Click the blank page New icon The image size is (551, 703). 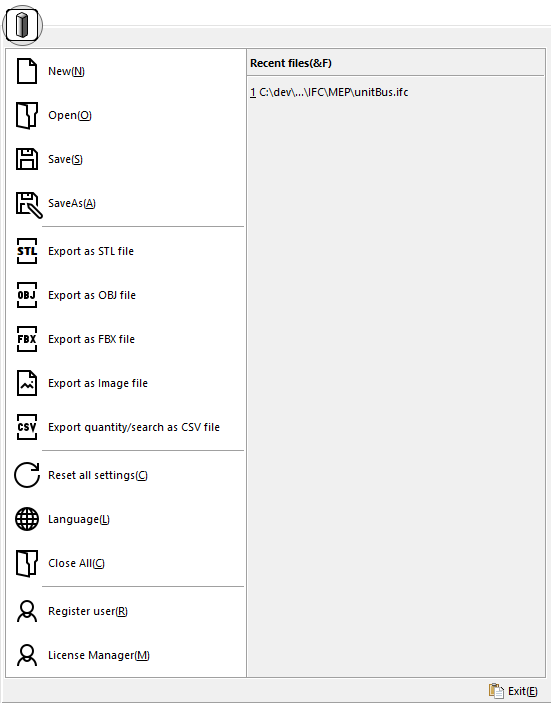[27, 71]
